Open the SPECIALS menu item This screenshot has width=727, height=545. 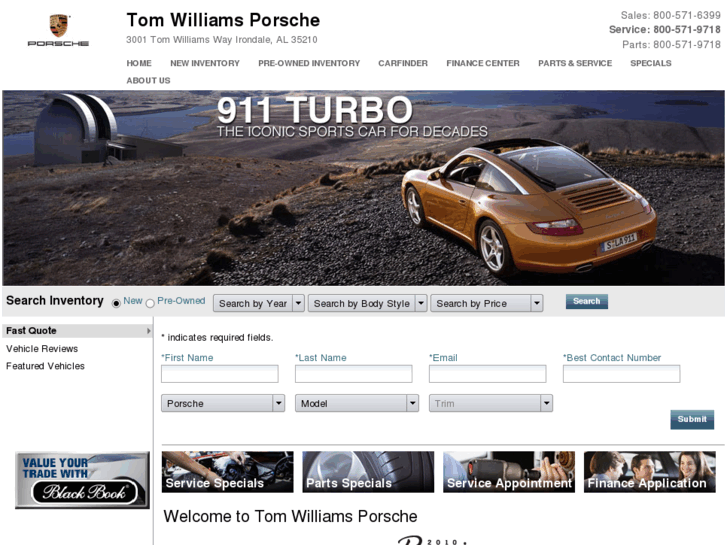pos(651,63)
